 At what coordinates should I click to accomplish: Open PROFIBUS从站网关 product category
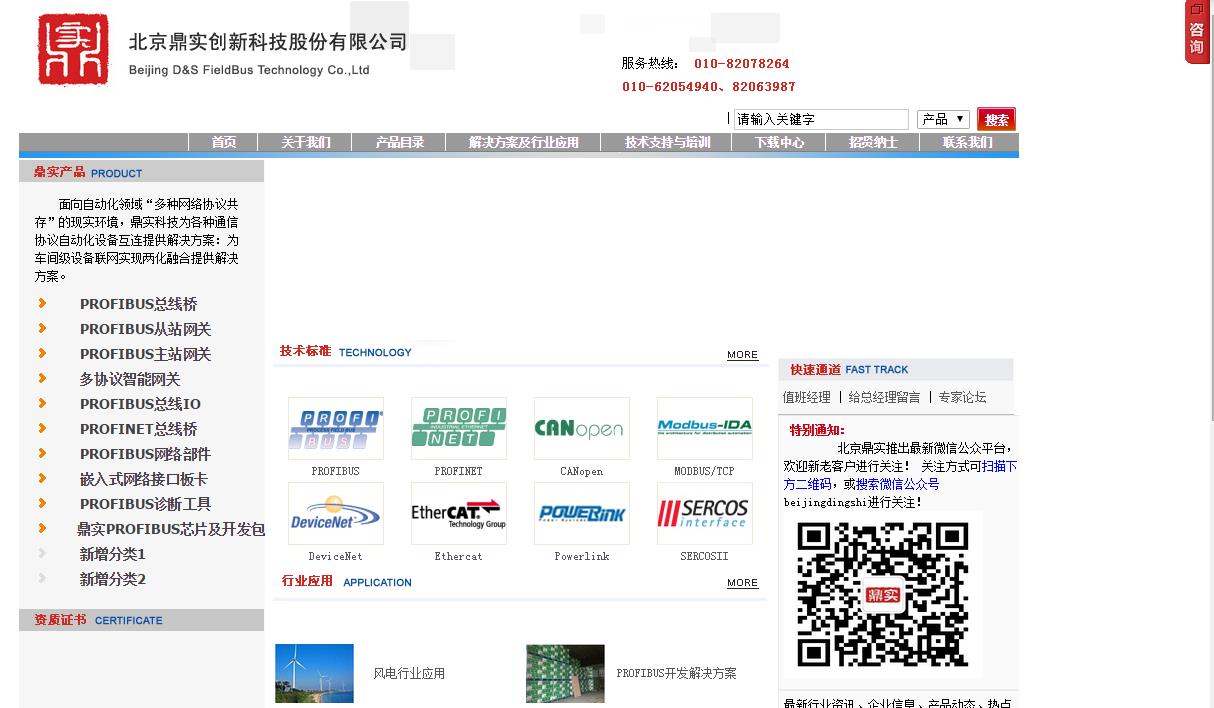point(146,329)
